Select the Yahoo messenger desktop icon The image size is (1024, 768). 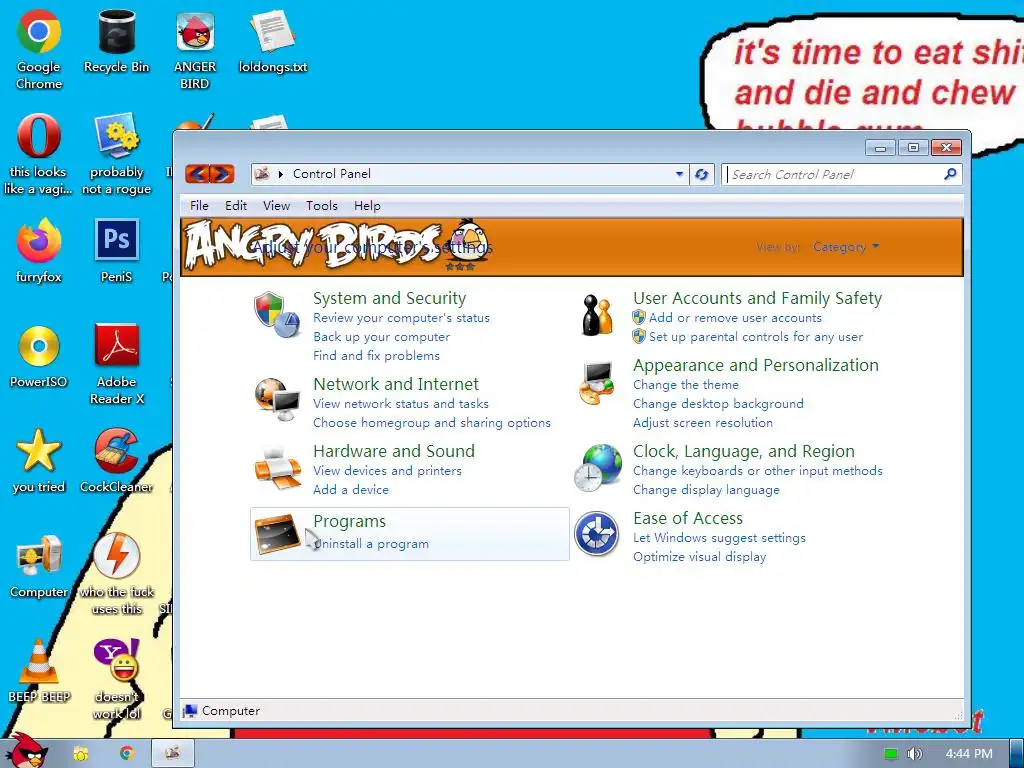pyautogui.click(x=116, y=679)
